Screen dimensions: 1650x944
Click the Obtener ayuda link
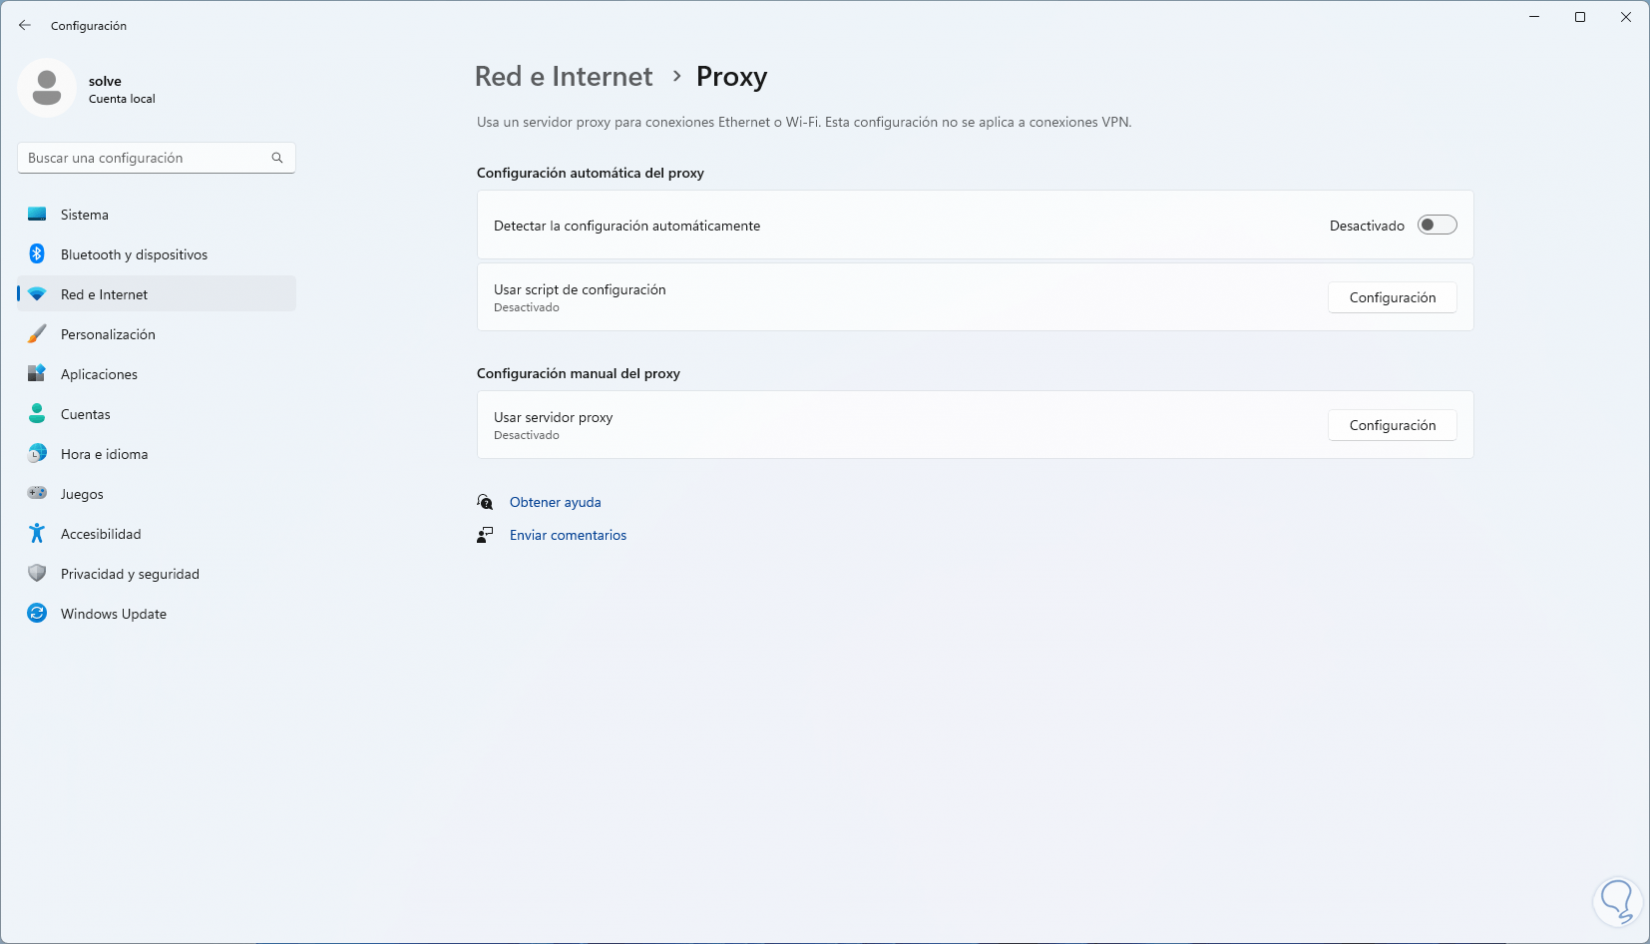click(555, 502)
